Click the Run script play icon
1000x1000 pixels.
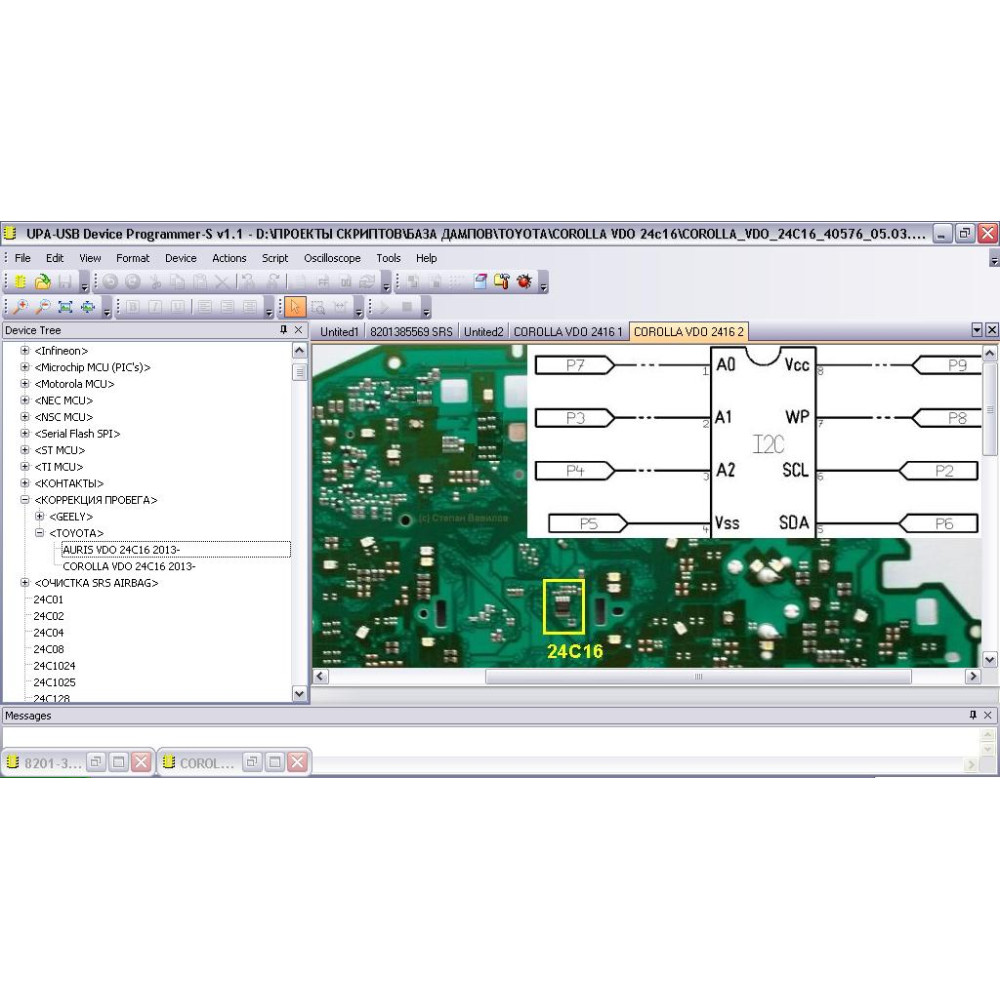[385, 307]
